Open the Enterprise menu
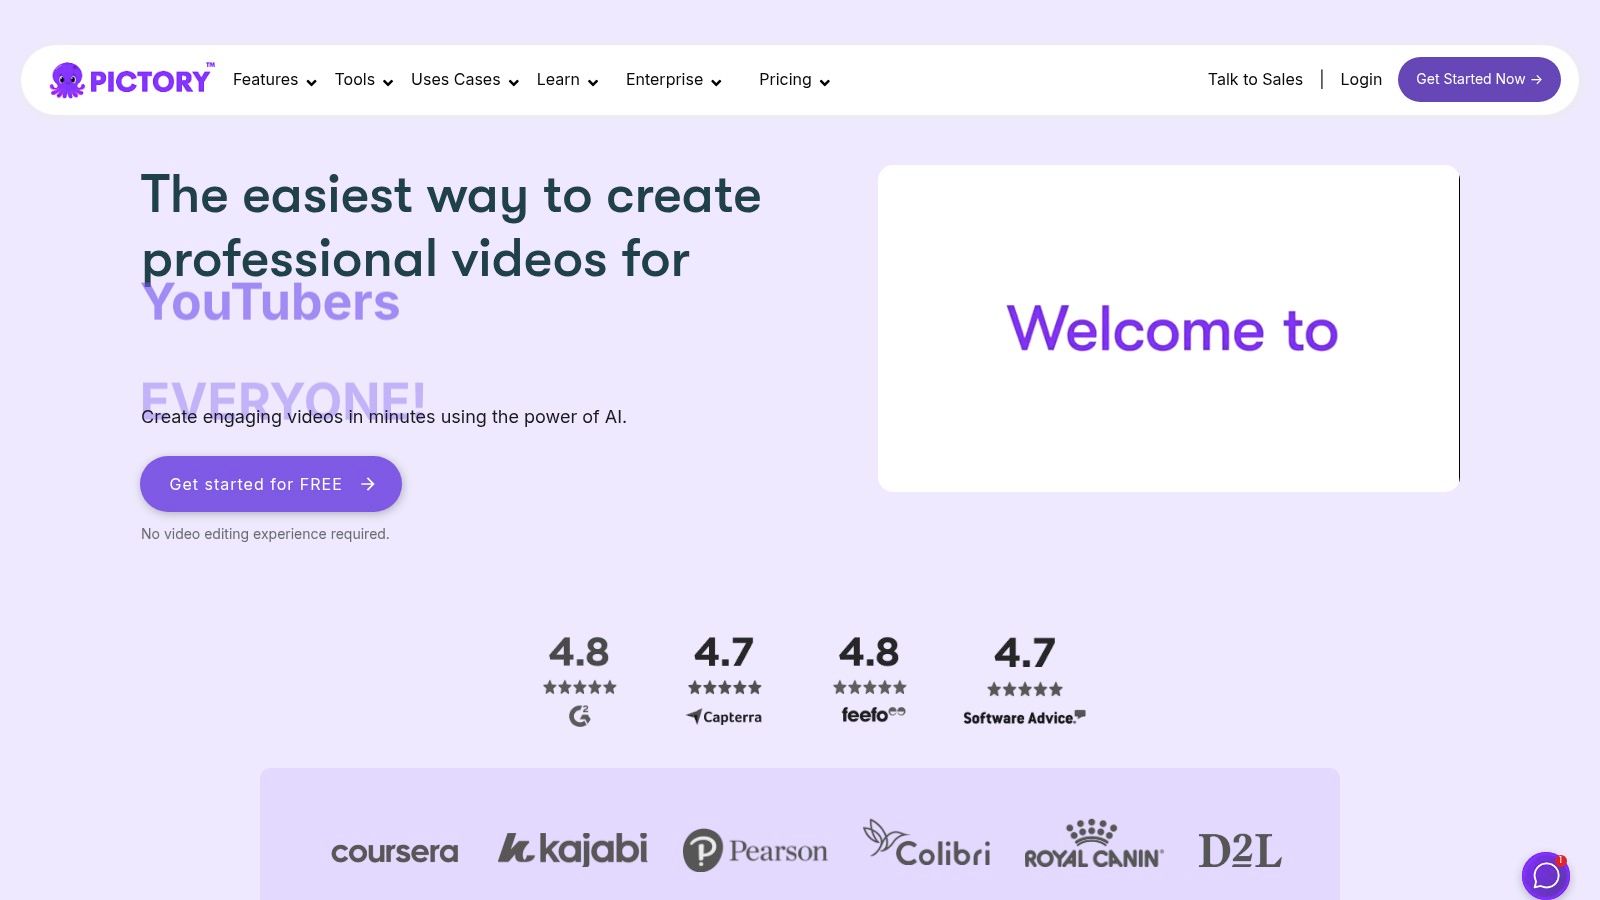The height and width of the screenshot is (900, 1600). [665, 80]
